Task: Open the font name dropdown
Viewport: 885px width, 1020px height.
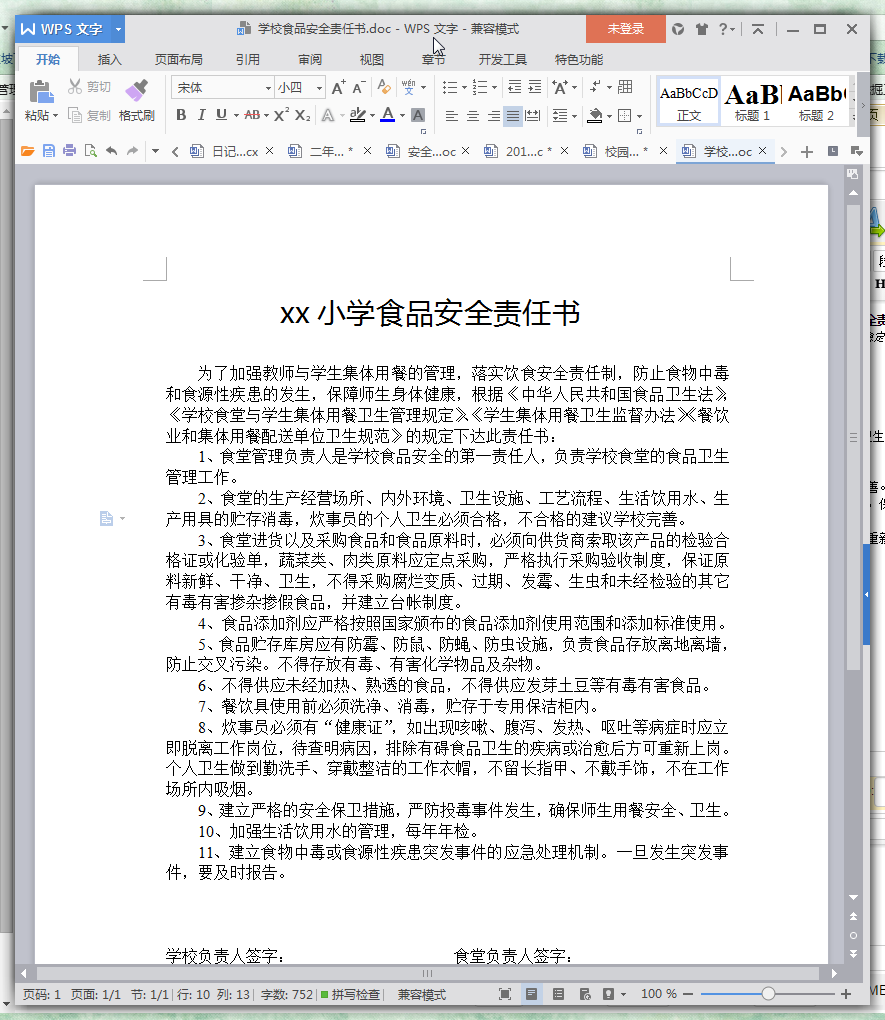Action: click(267, 88)
